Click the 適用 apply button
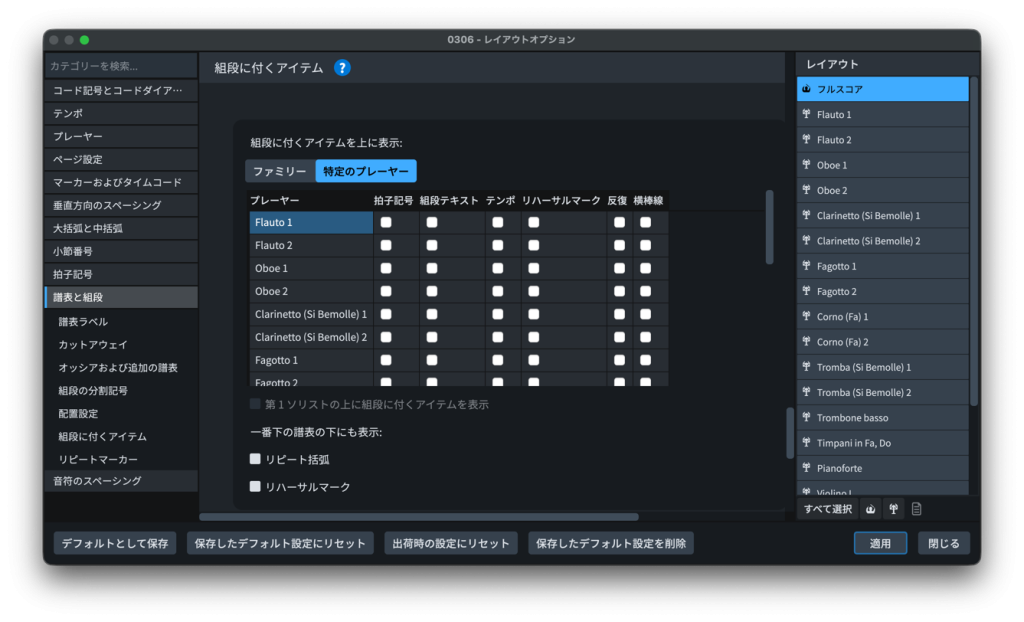 click(x=880, y=543)
